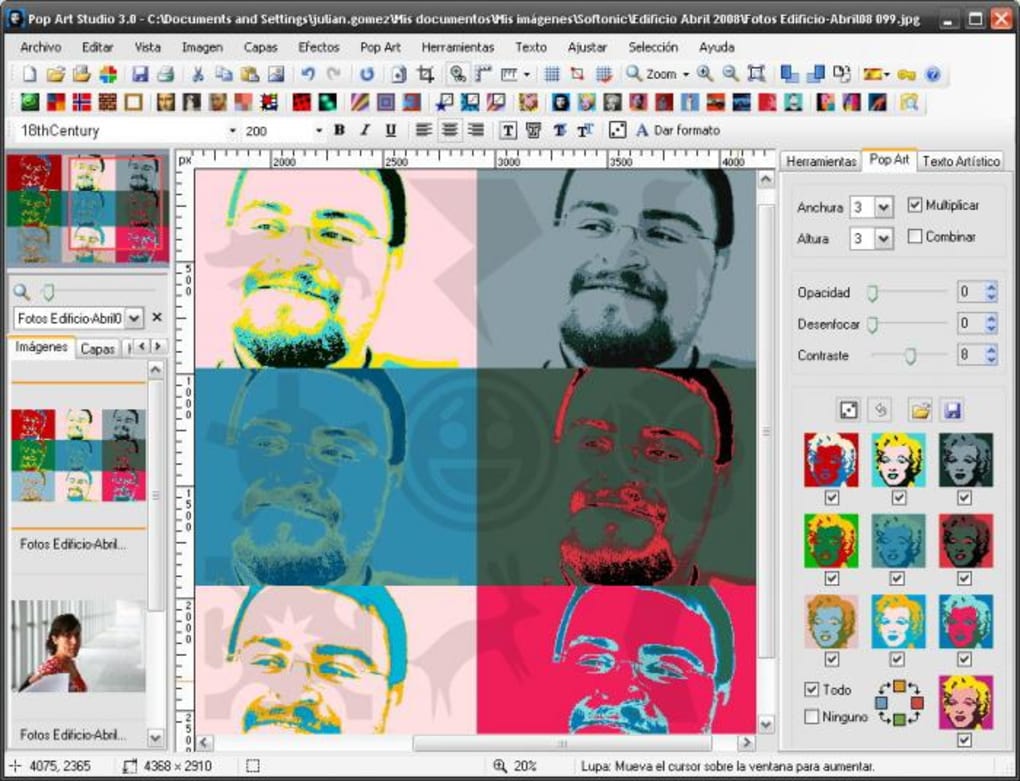The image size is (1020, 781).
Task: Enable the Combinar checkbox
Action: coord(914,237)
